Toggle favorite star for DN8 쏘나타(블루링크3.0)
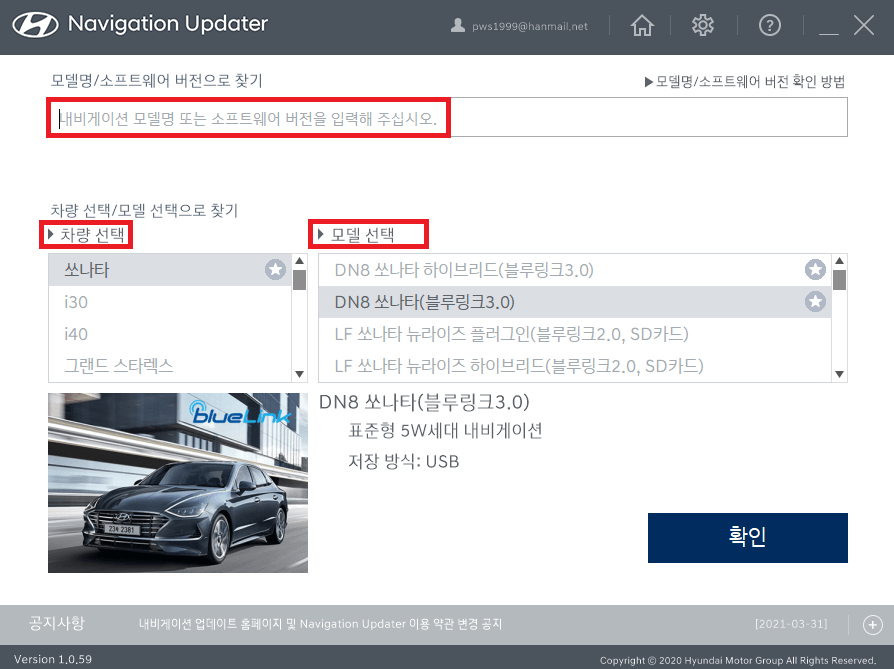 tap(815, 301)
